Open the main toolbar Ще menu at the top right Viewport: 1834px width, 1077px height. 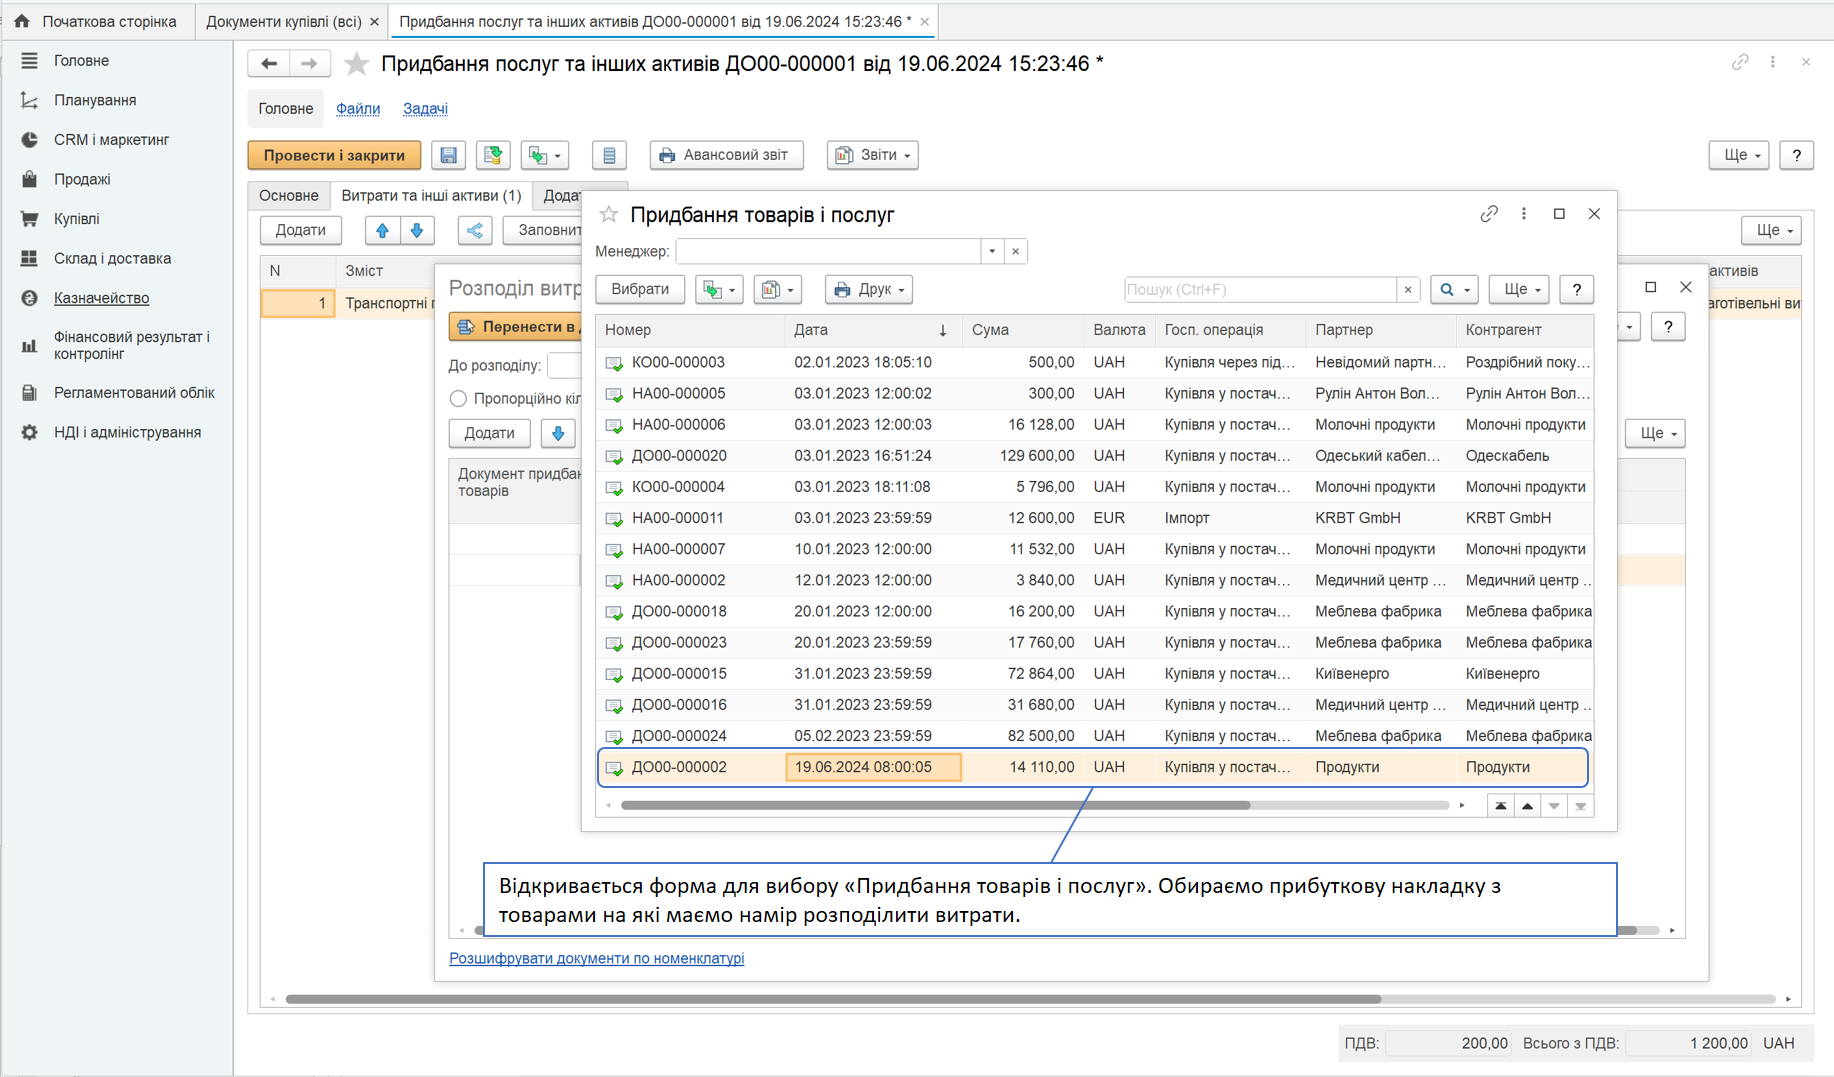point(1740,155)
